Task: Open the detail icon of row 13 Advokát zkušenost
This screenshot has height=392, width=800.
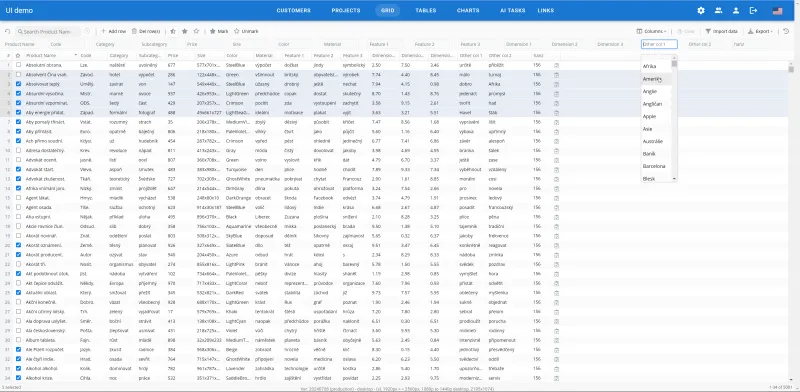Action: coord(556,179)
